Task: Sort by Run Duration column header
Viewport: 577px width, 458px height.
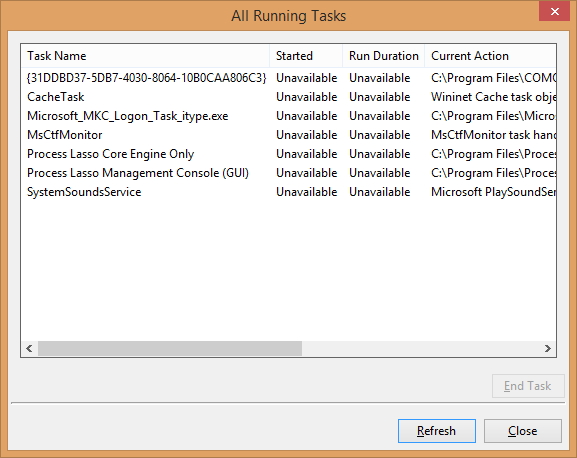Action: (383, 56)
